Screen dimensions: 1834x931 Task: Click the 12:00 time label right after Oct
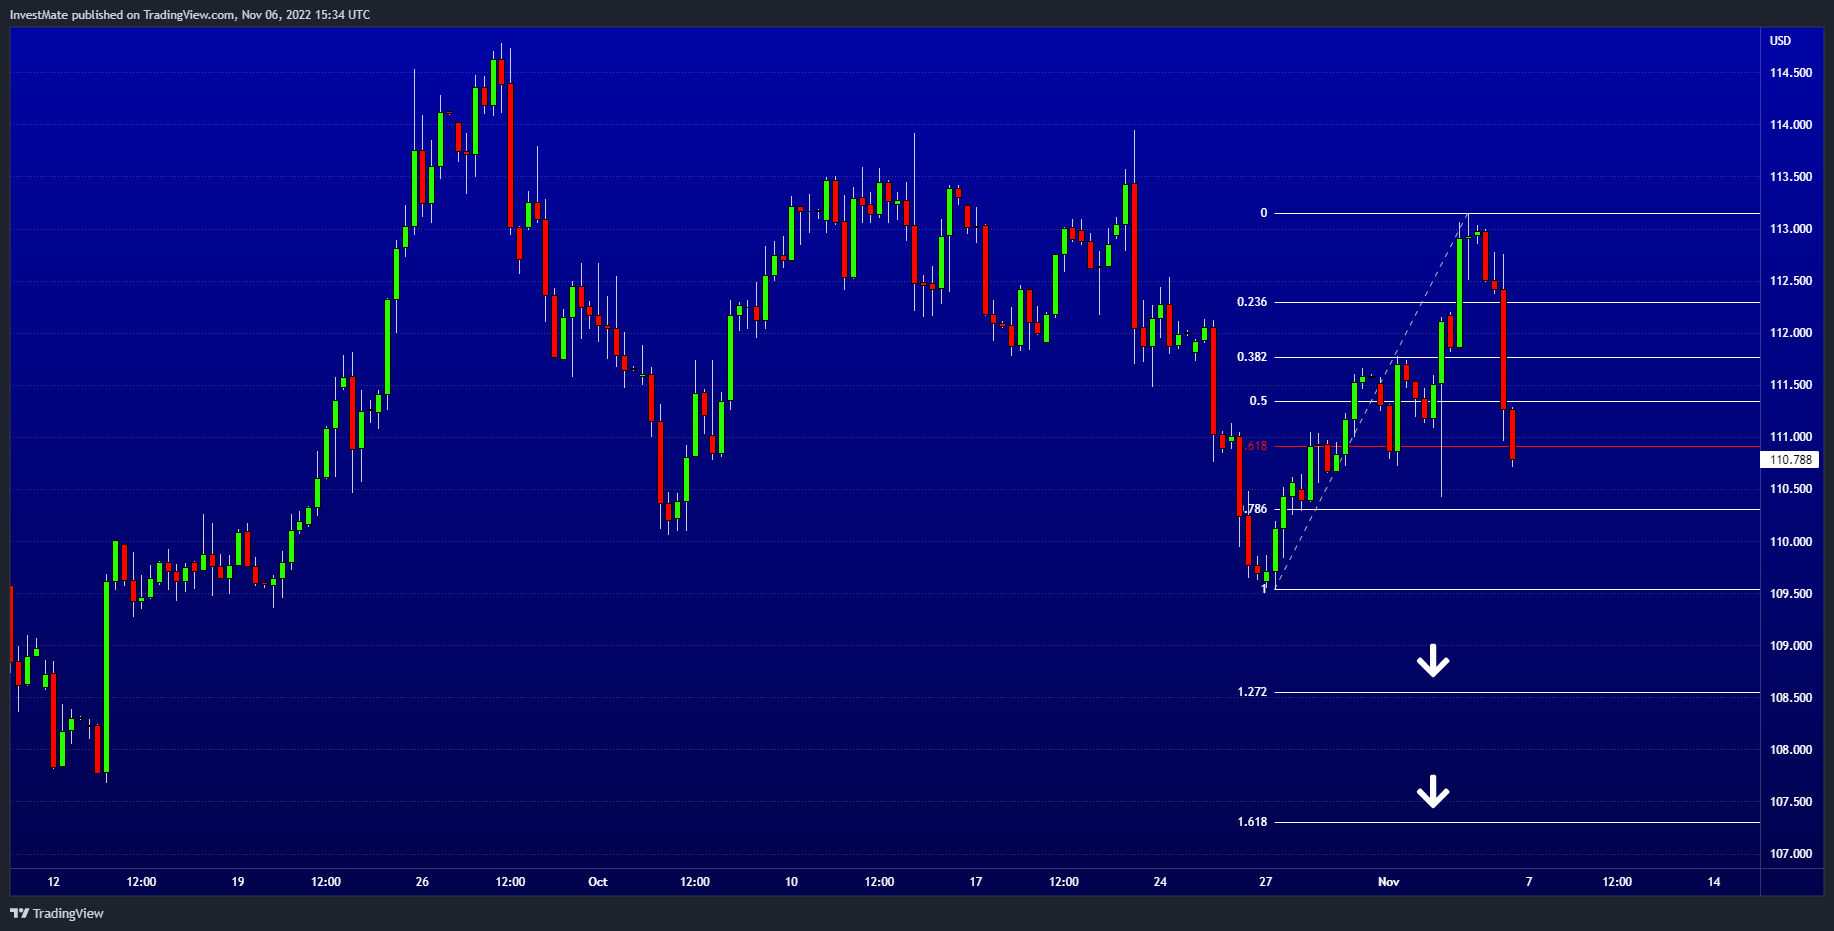(695, 882)
